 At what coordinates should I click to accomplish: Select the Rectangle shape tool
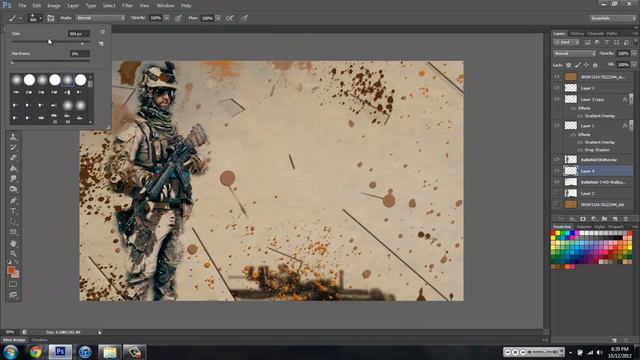(x=13, y=232)
